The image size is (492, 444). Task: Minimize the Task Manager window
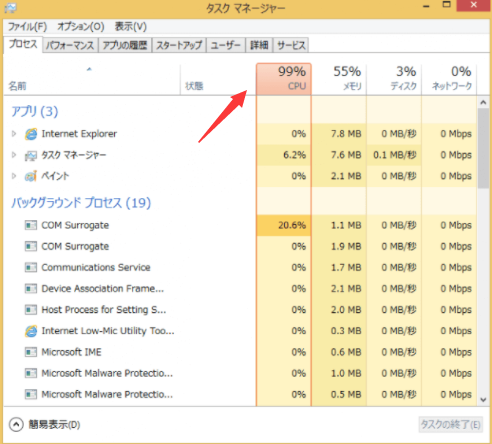click(x=426, y=6)
